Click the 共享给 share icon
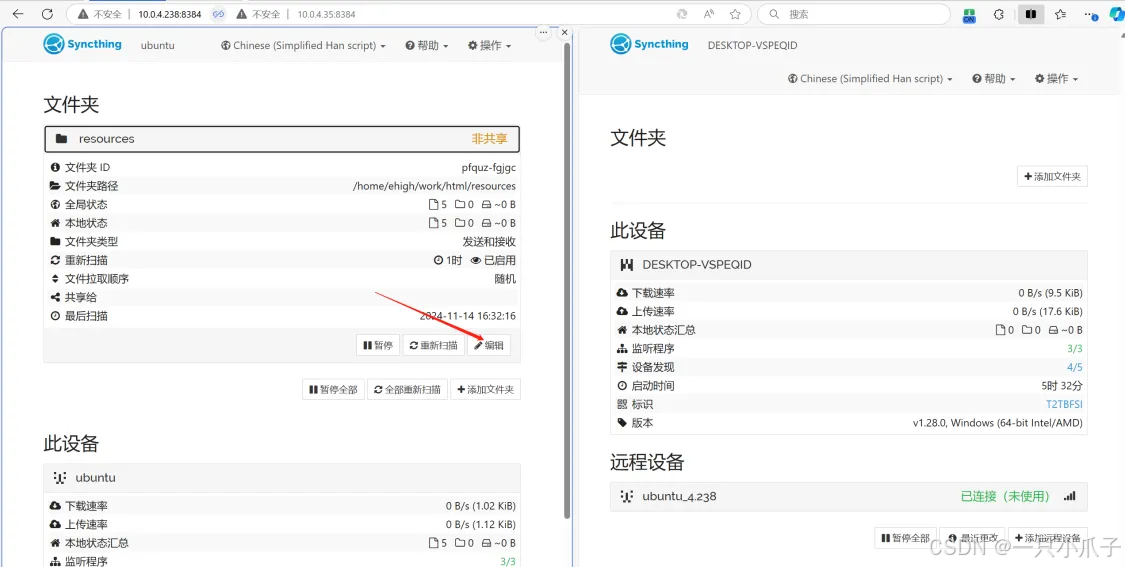1125x567 pixels. tap(55, 297)
